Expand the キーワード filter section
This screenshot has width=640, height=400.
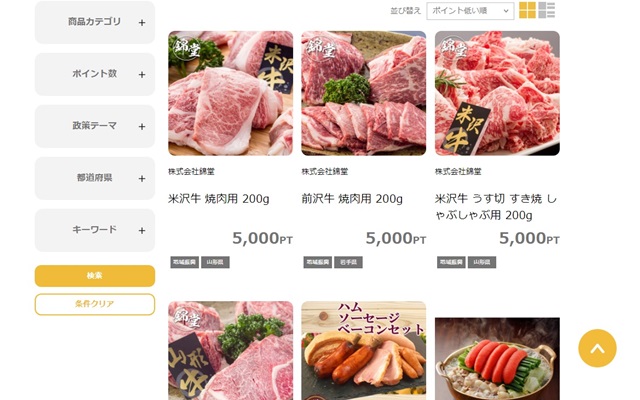95,230
